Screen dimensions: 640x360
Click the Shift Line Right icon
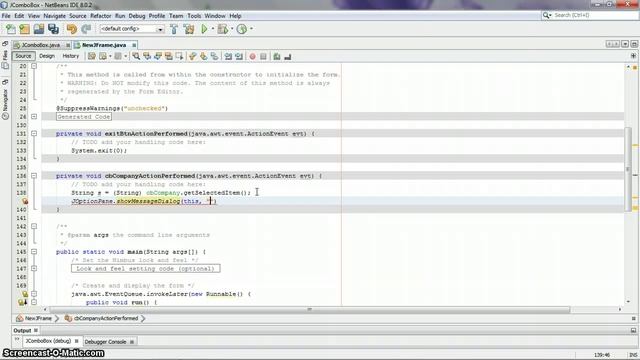[239, 56]
